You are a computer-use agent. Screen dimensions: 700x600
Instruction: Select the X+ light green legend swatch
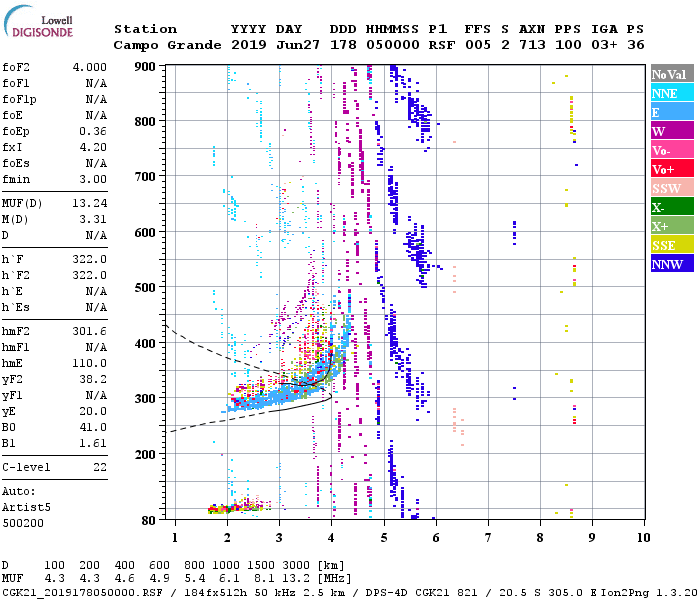click(672, 226)
